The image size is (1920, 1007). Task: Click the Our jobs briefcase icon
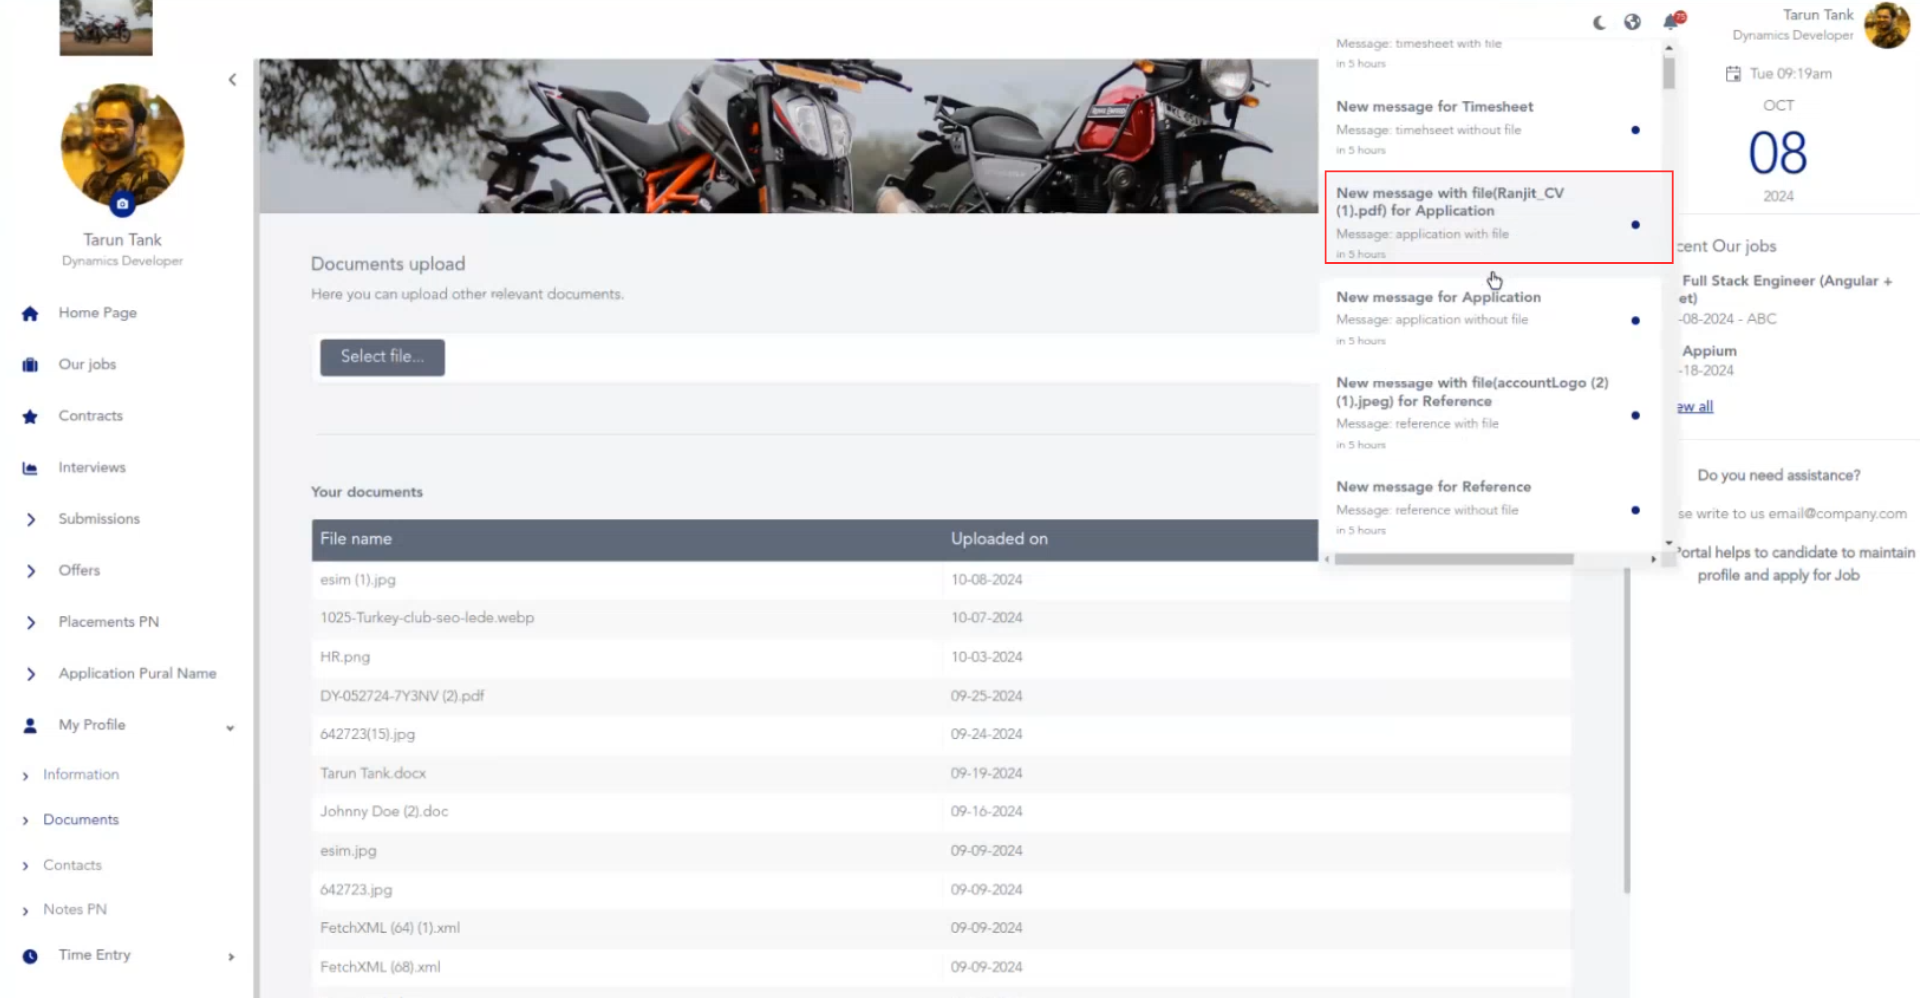[30, 365]
